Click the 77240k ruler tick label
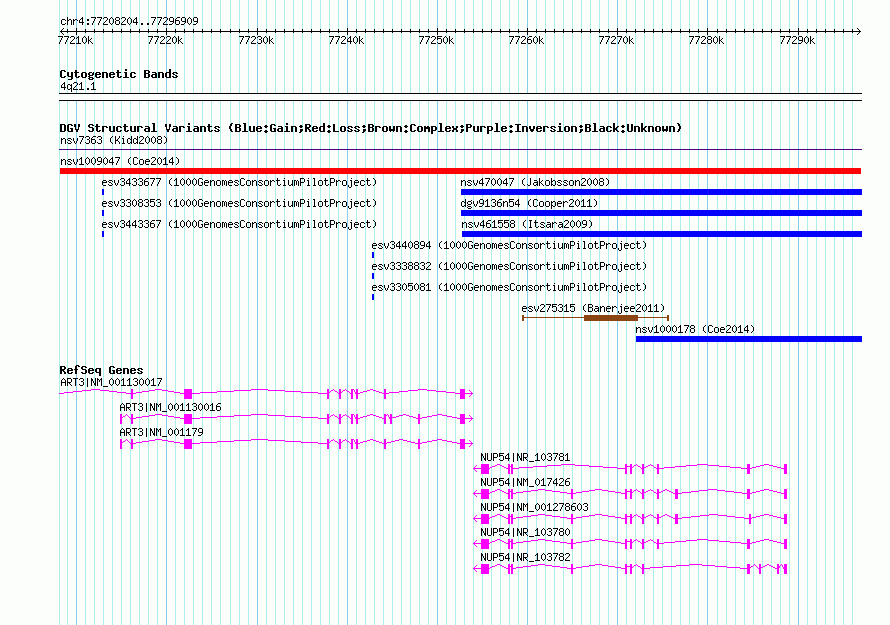The image size is (890, 625). click(346, 40)
